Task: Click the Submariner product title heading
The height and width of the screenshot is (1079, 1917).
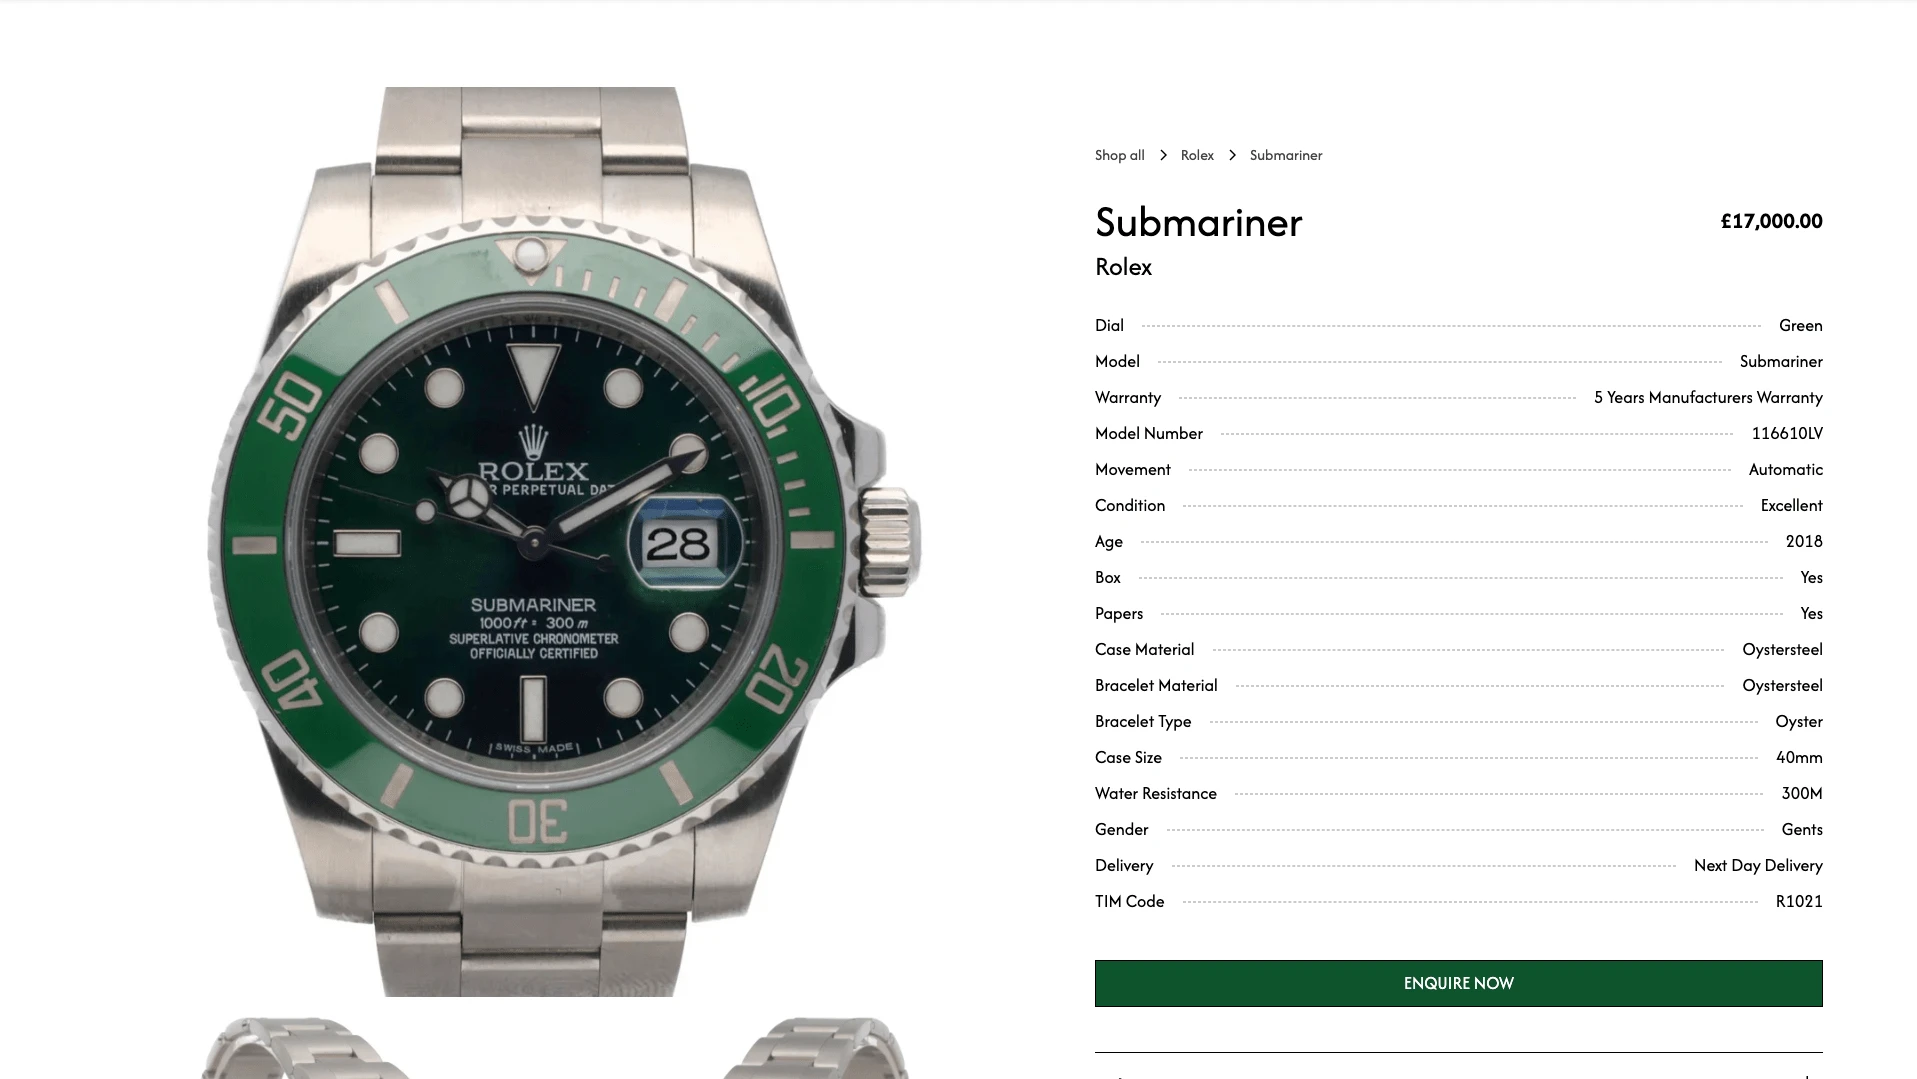Action: click(1198, 222)
